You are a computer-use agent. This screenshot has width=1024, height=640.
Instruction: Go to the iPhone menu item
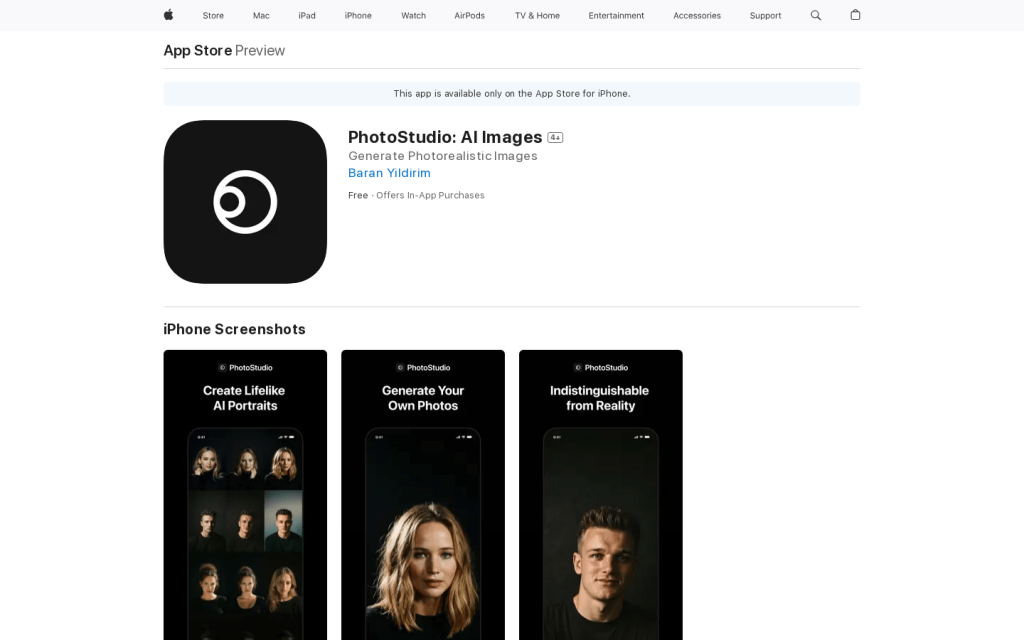click(358, 15)
